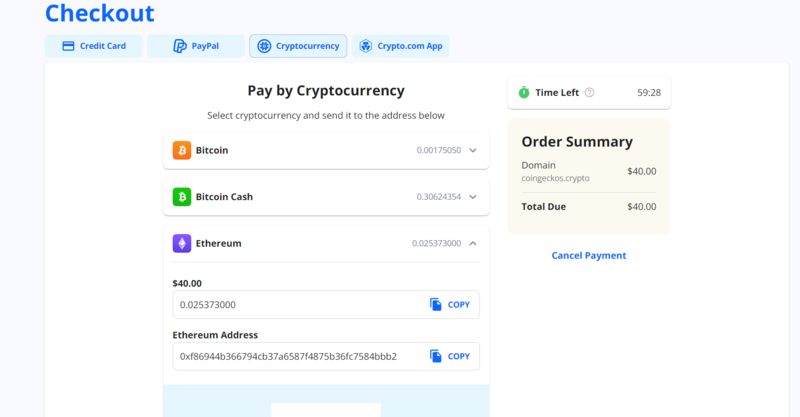Select the Crypto.com App tab
This screenshot has width=800, height=417.
click(x=400, y=46)
